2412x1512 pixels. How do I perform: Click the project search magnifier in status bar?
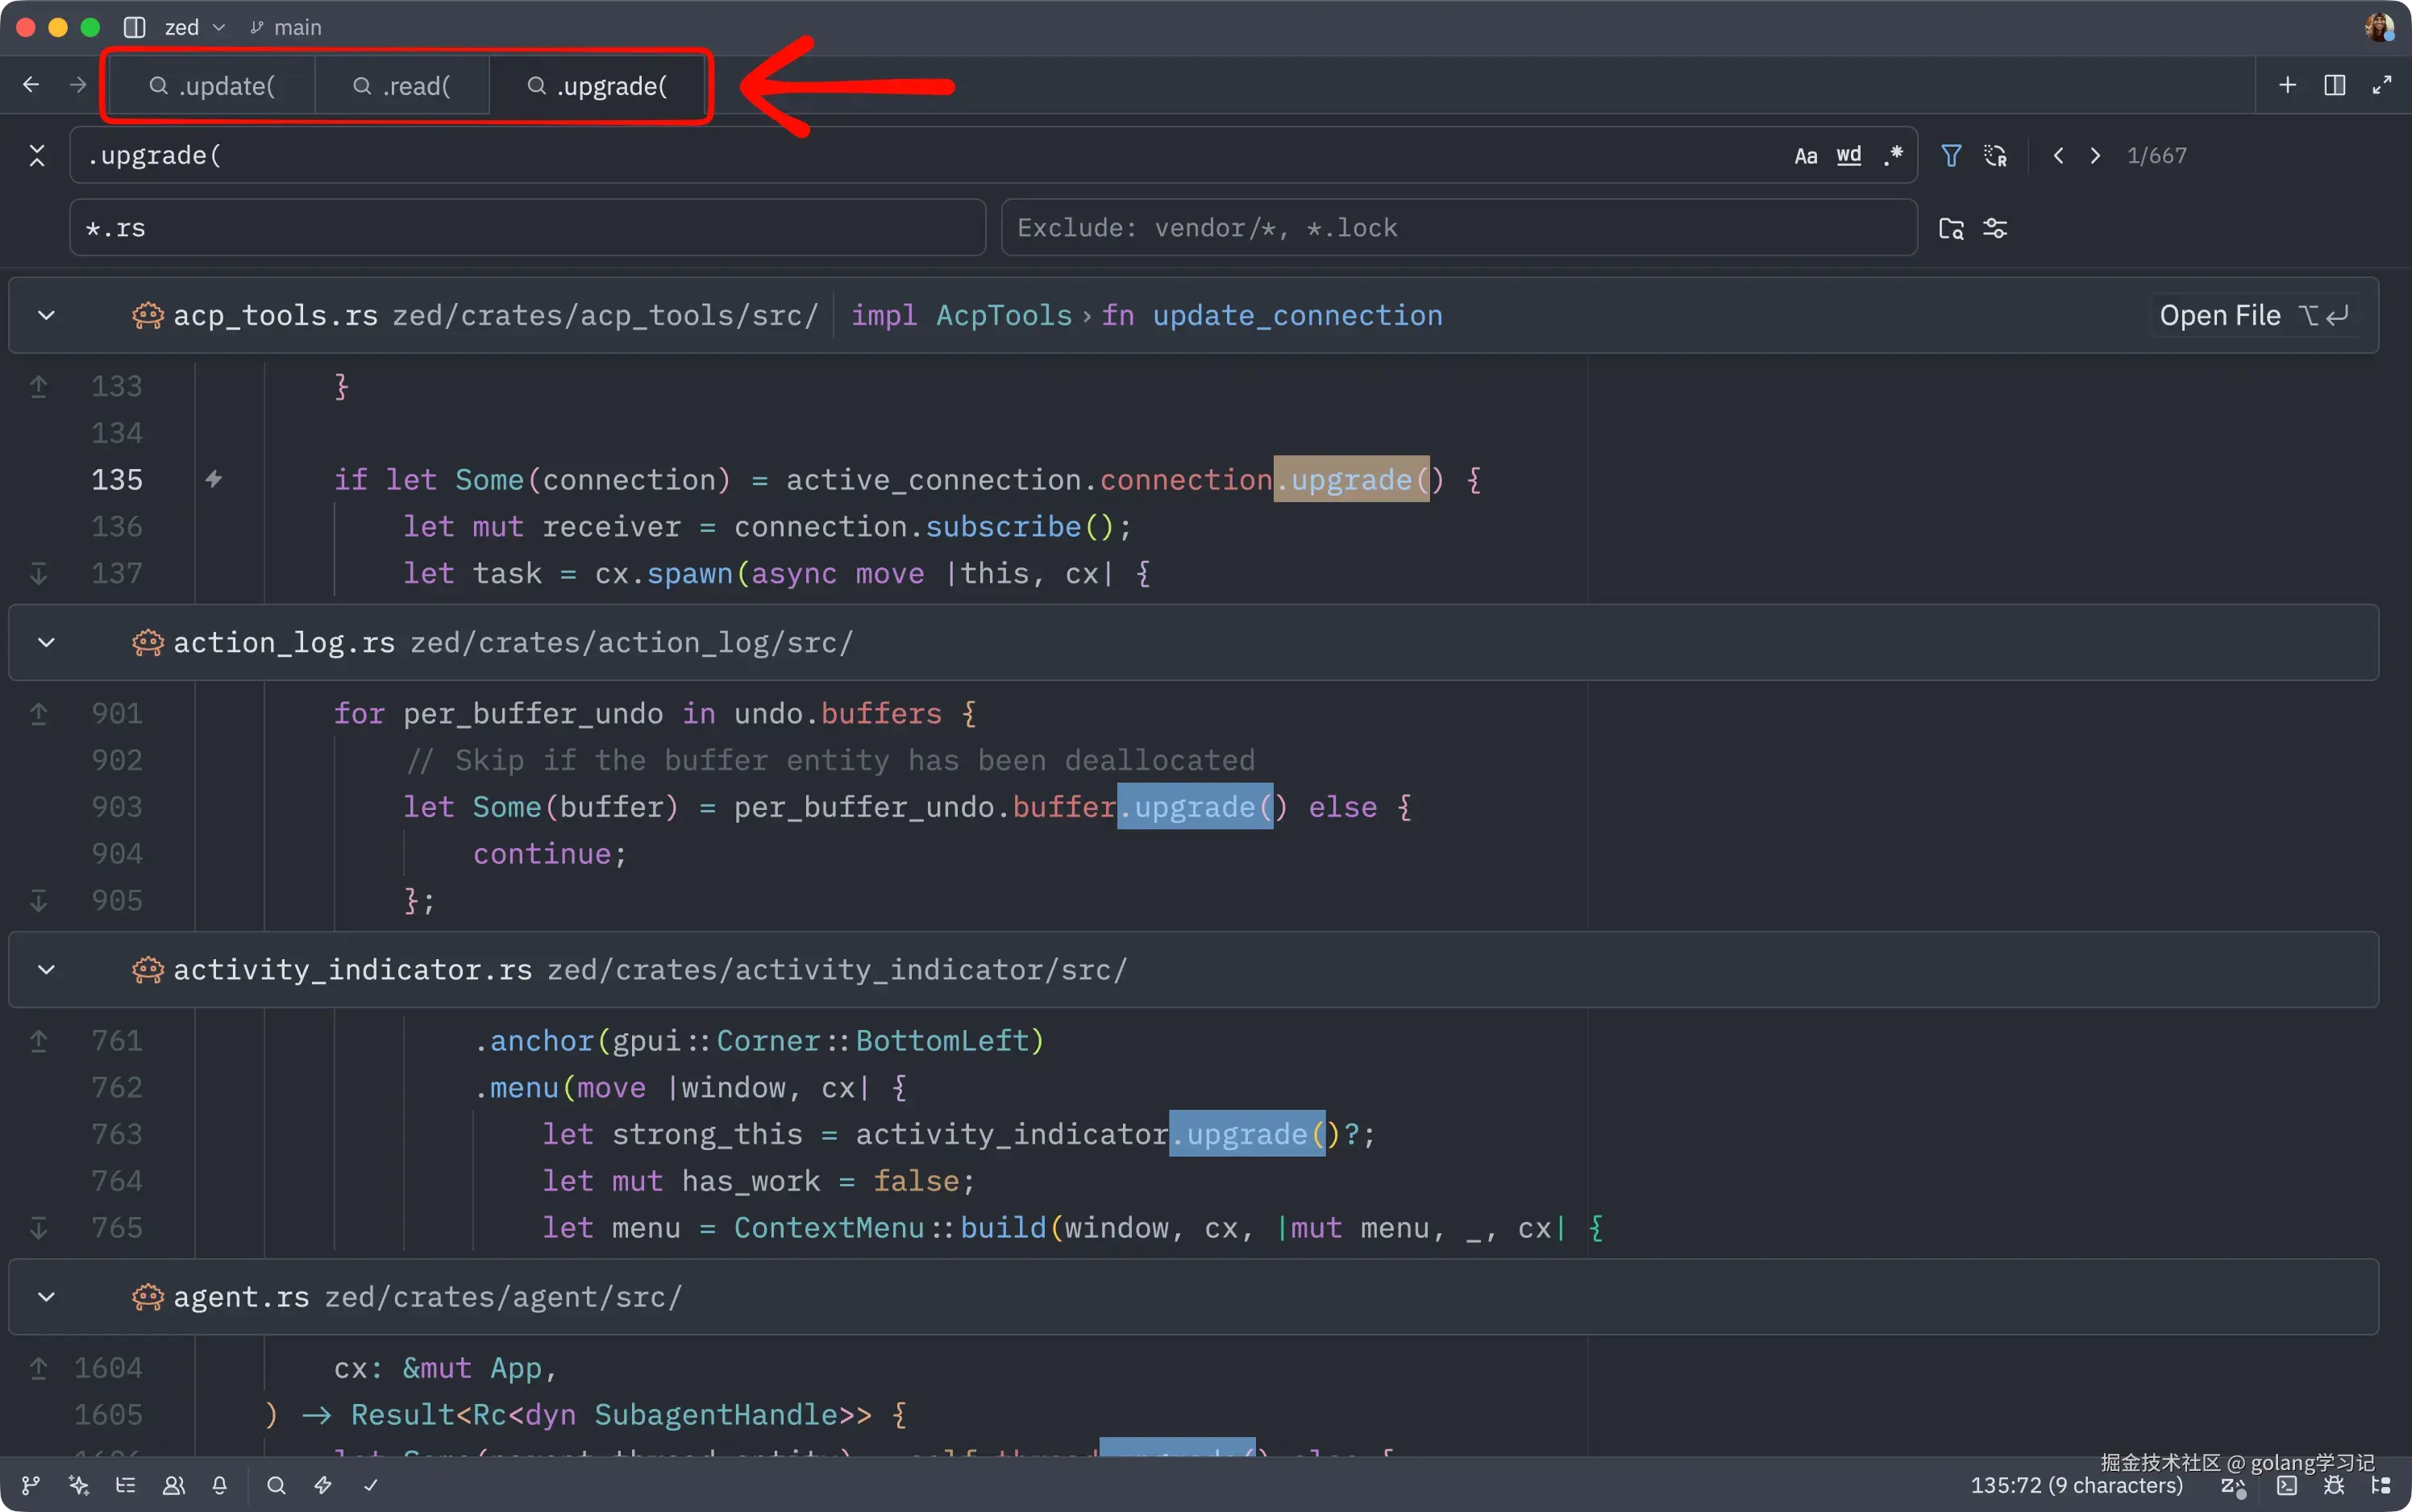(x=276, y=1485)
